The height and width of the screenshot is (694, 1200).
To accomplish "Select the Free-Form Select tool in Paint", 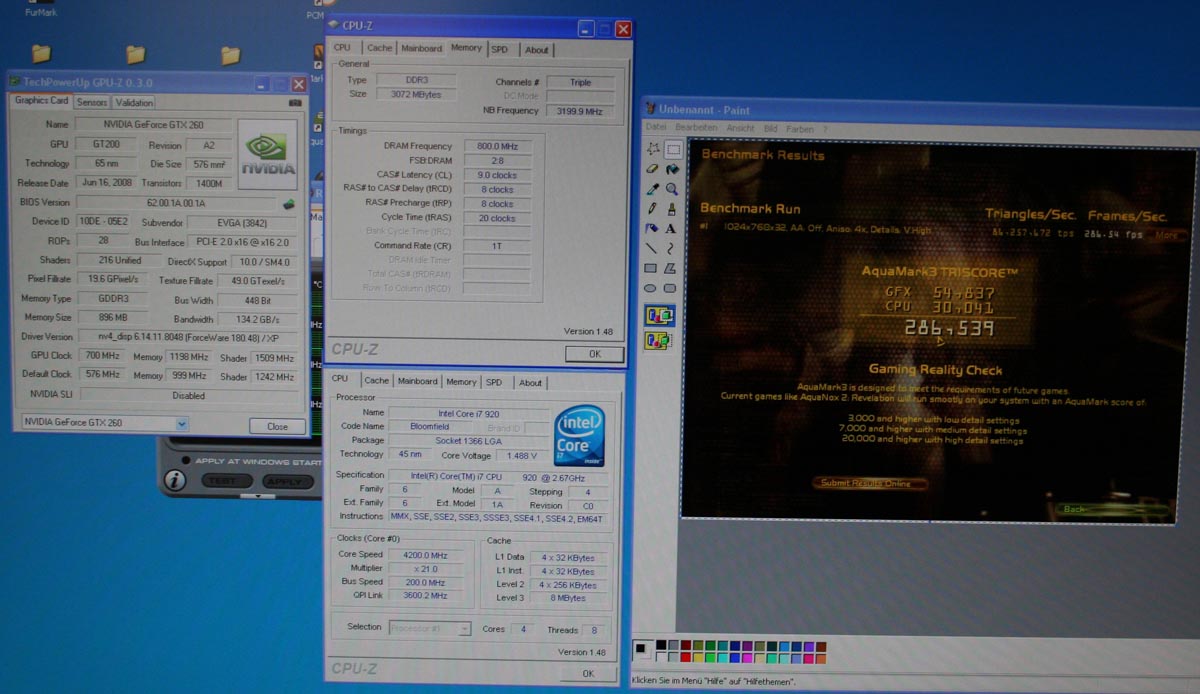I will point(653,149).
